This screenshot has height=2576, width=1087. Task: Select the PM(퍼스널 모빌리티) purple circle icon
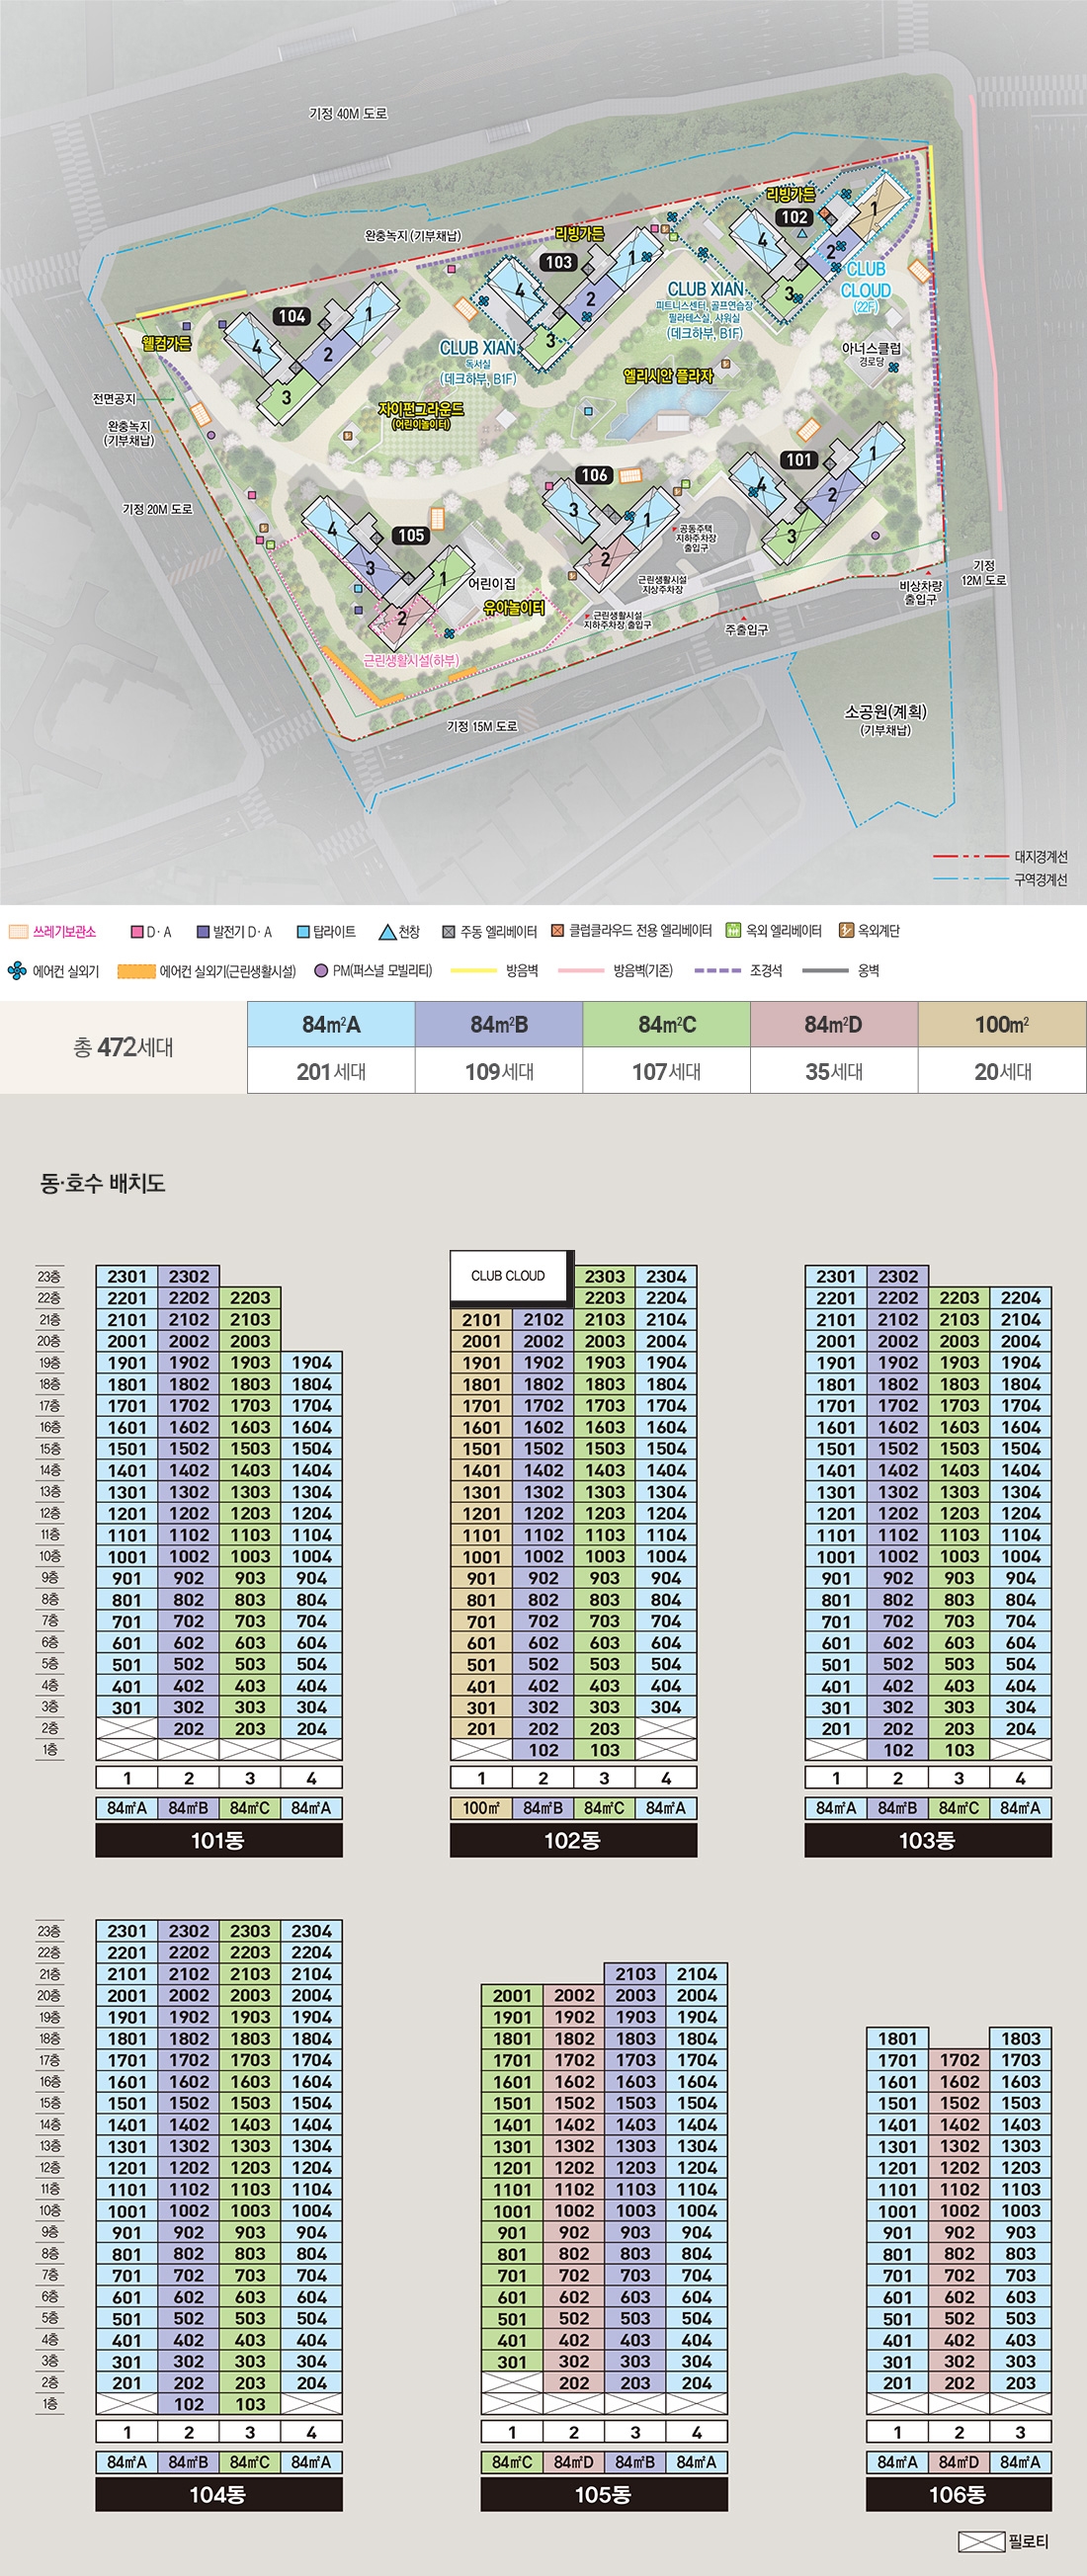click(321, 970)
